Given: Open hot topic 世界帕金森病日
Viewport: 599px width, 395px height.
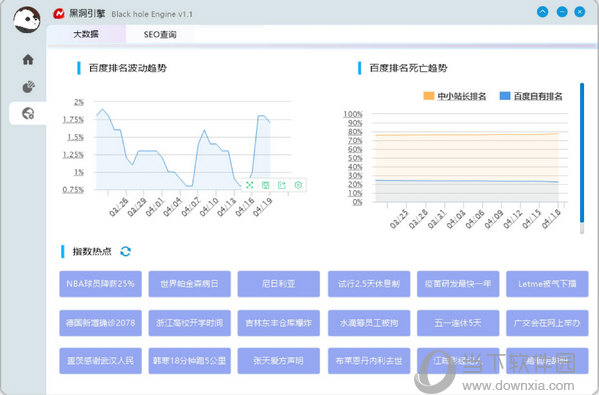Looking at the screenshot, I should [x=189, y=284].
